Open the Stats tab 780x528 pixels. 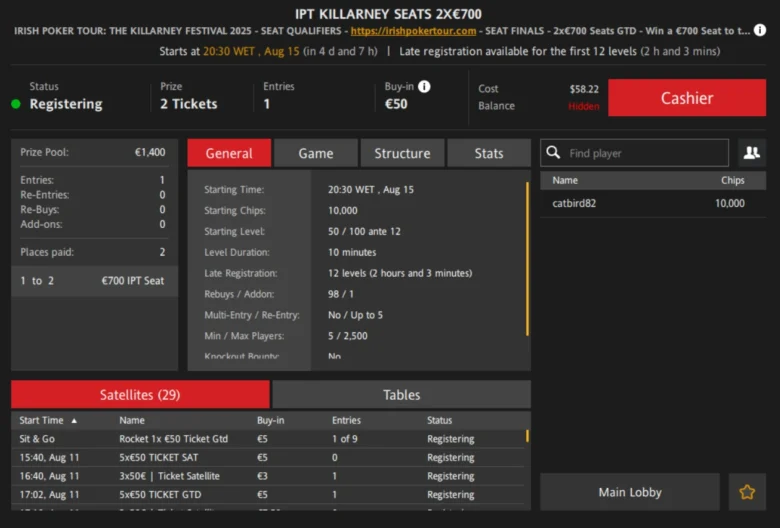488,153
